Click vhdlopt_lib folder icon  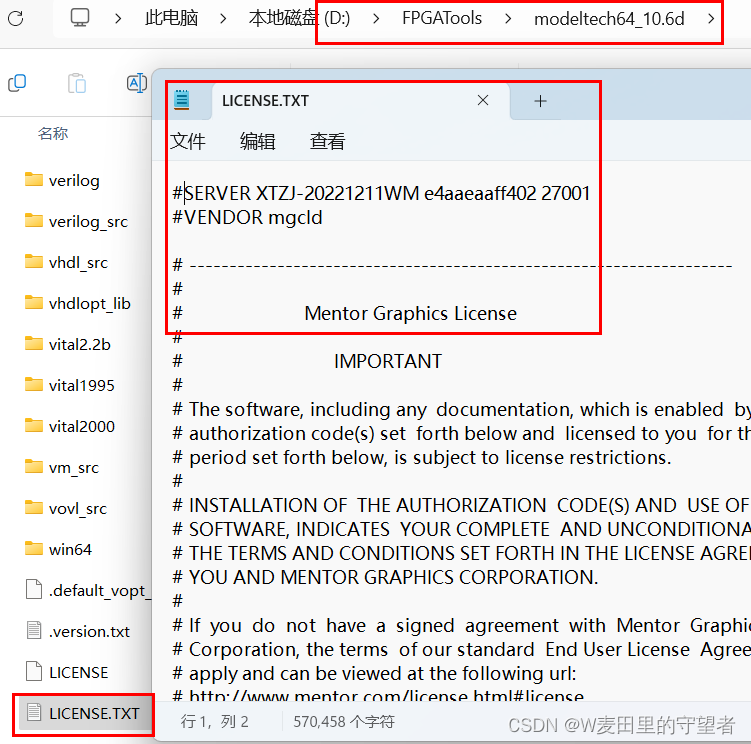(34, 302)
